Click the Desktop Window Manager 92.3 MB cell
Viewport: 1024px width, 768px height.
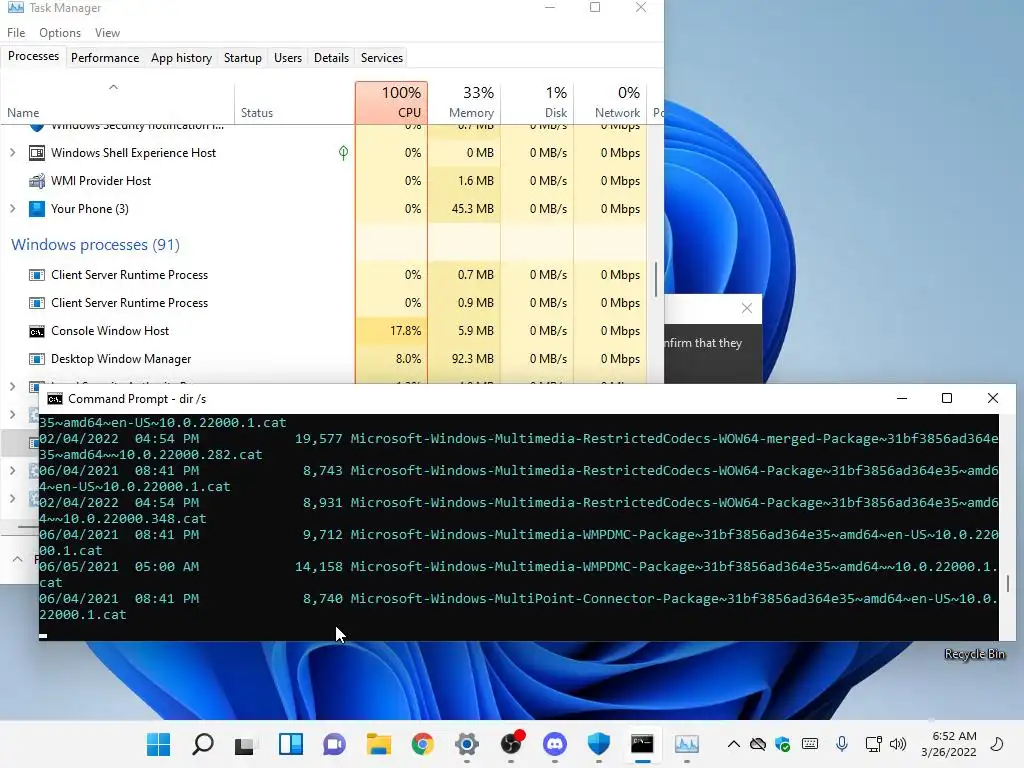[x=464, y=359]
